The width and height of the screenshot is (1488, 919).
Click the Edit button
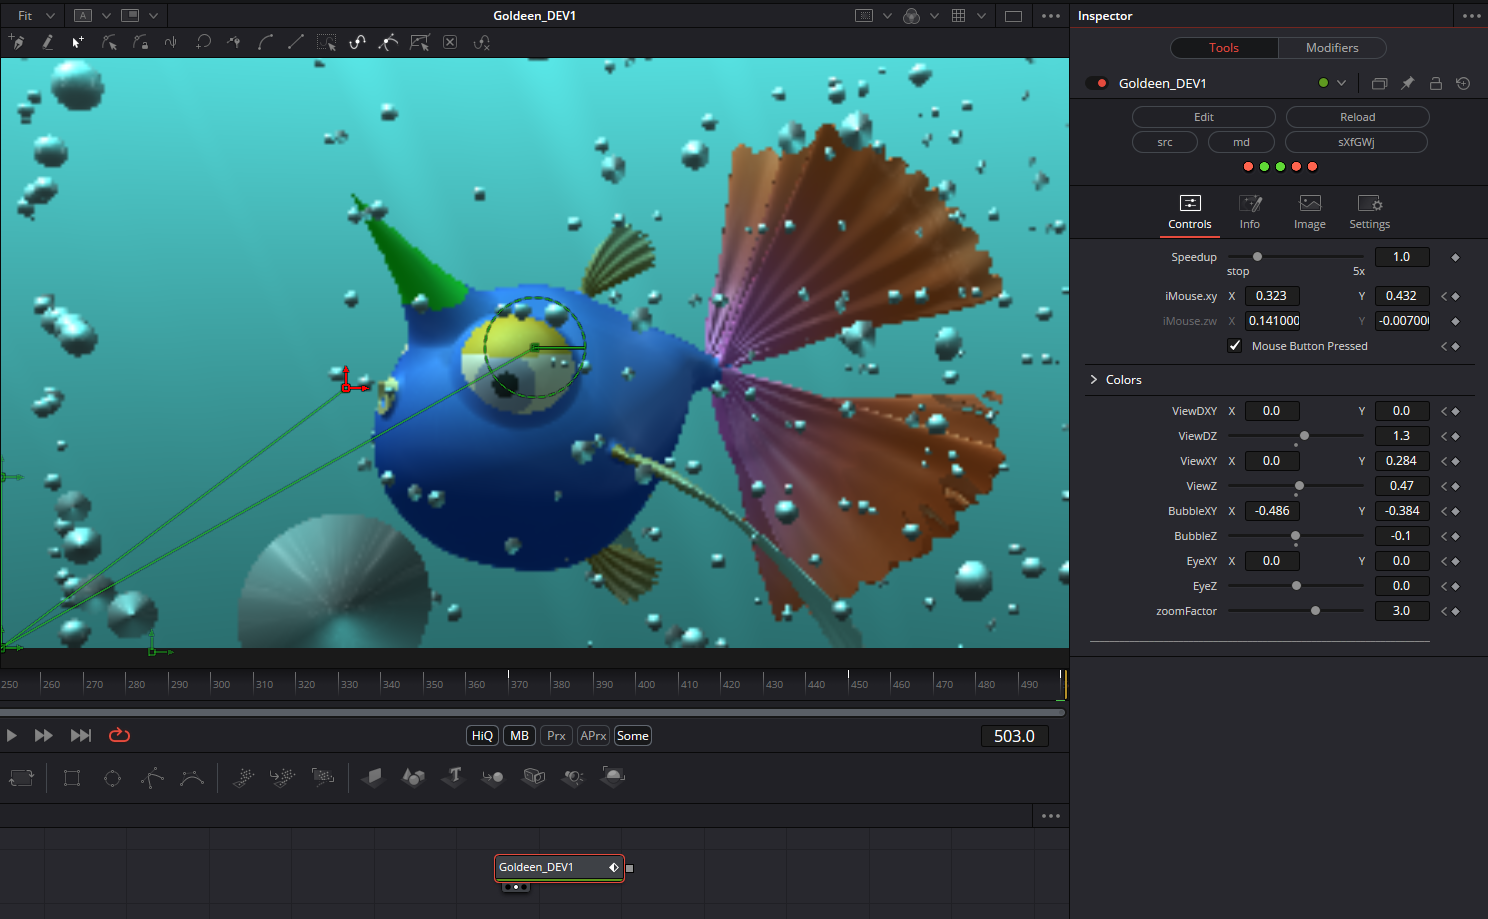(1204, 117)
